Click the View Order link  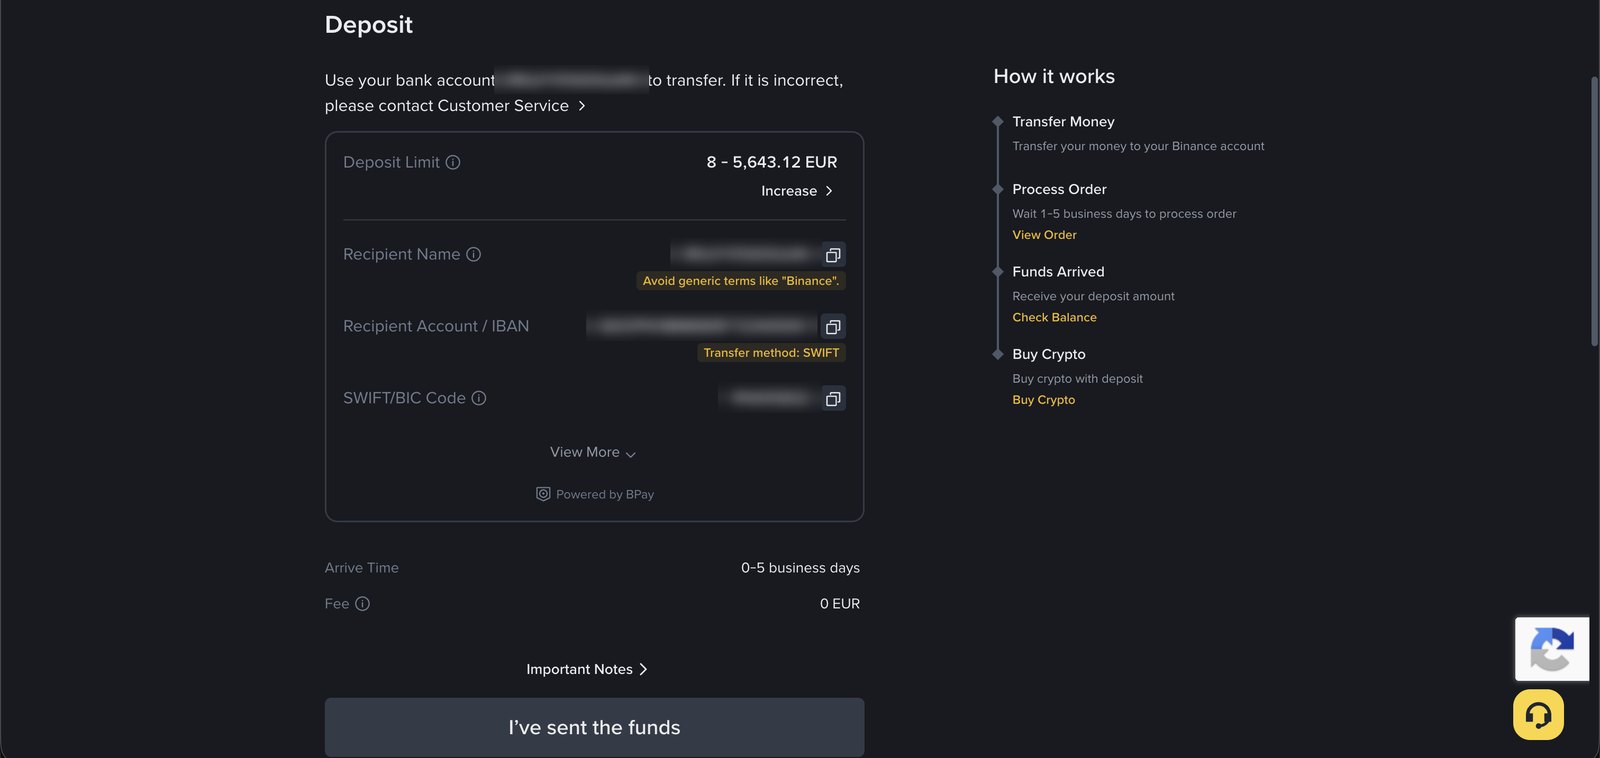pyautogui.click(x=1044, y=235)
